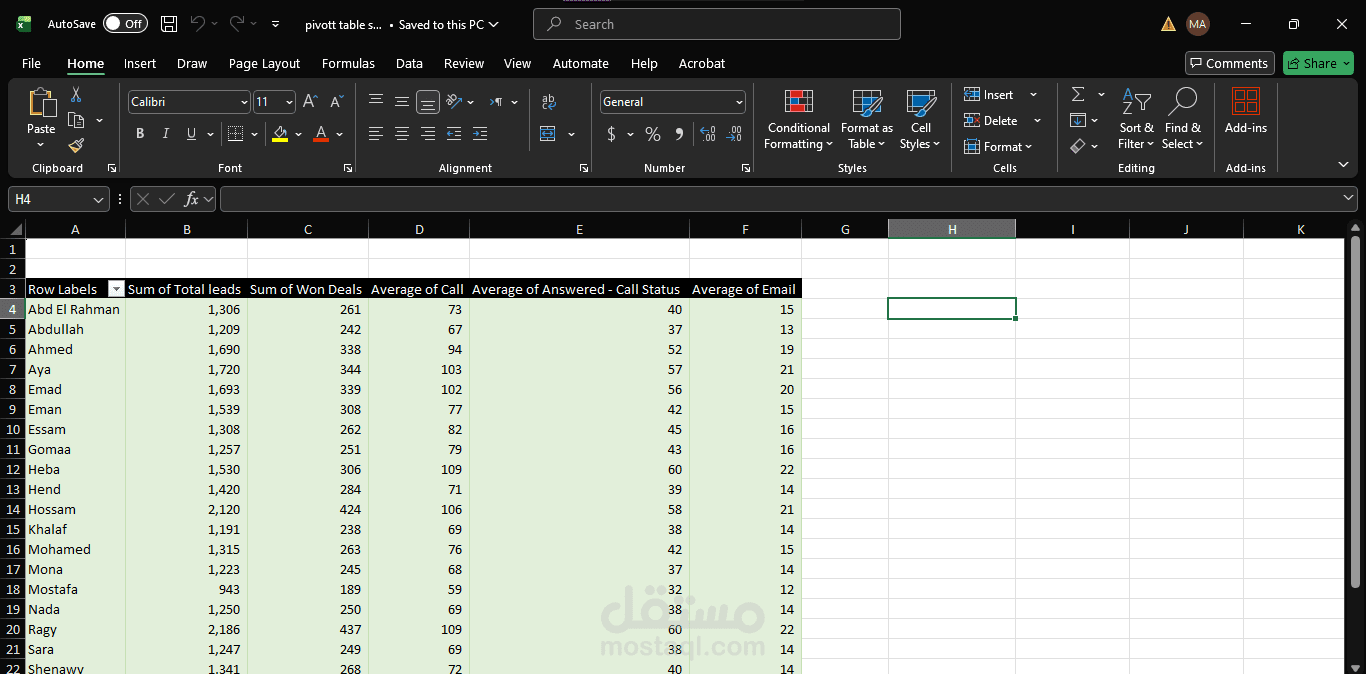The height and width of the screenshot is (674, 1366).
Task: Increase font size with the larger A icon
Action: [310, 102]
